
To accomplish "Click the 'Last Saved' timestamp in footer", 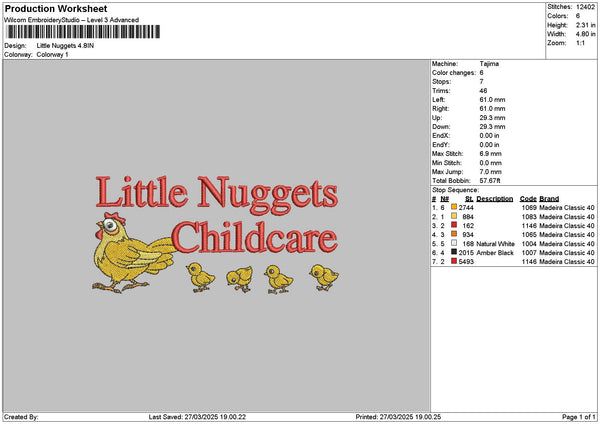I will click(x=197, y=417).
